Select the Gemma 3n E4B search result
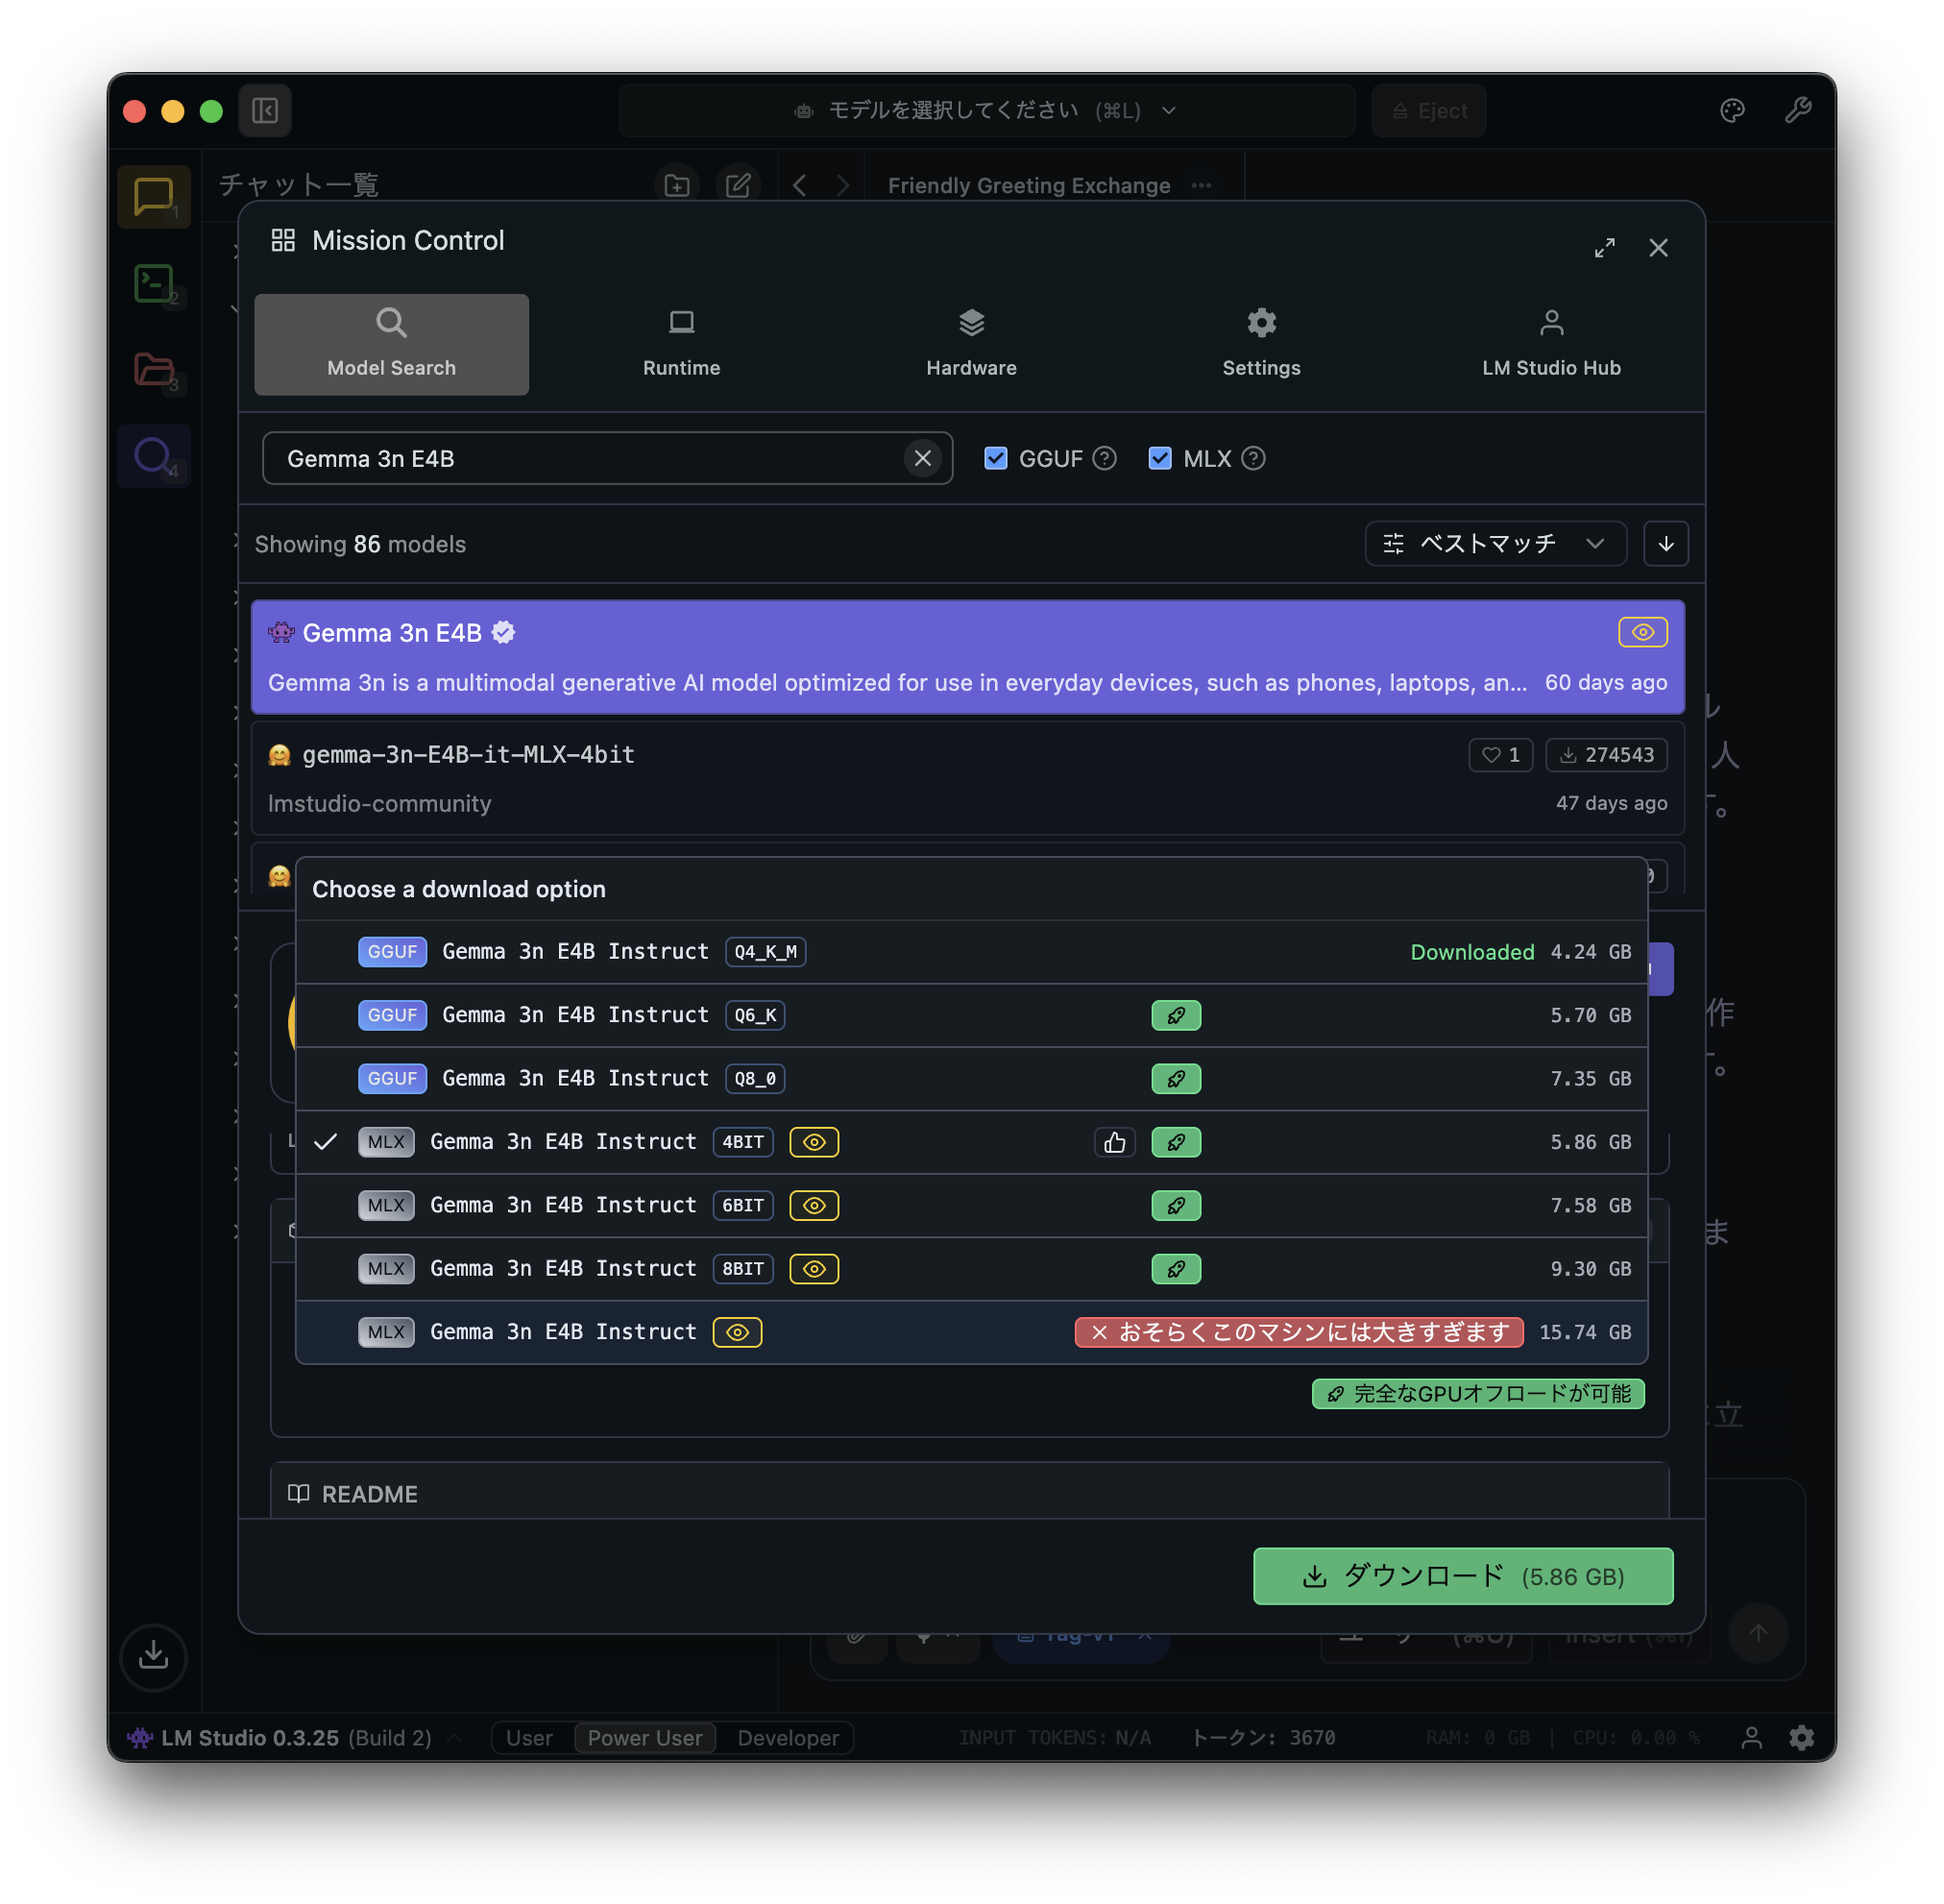Image resolution: width=1944 pixels, height=1904 pixels. pos(967,657)
